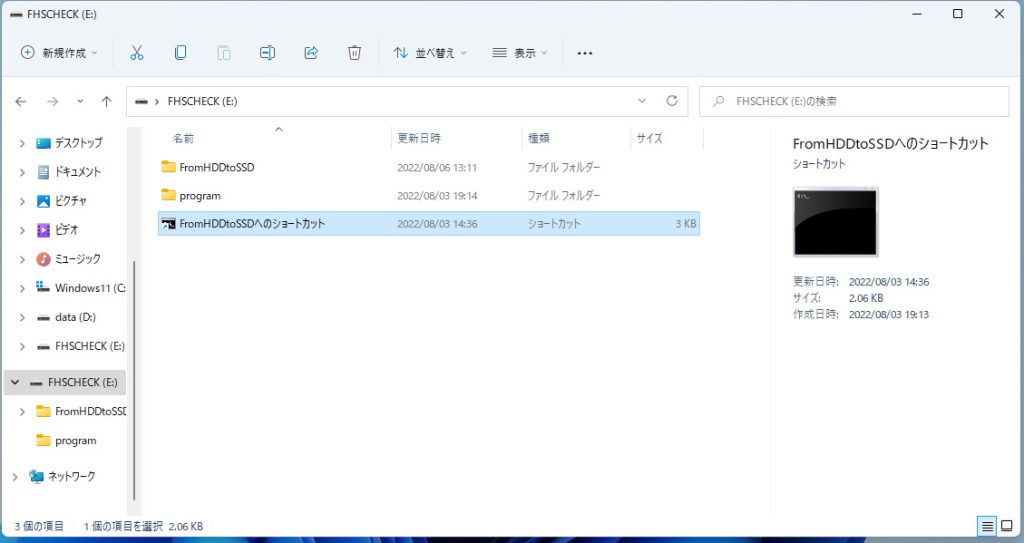
Task: Sort by サイズ column header
Action: click(649, 139)
